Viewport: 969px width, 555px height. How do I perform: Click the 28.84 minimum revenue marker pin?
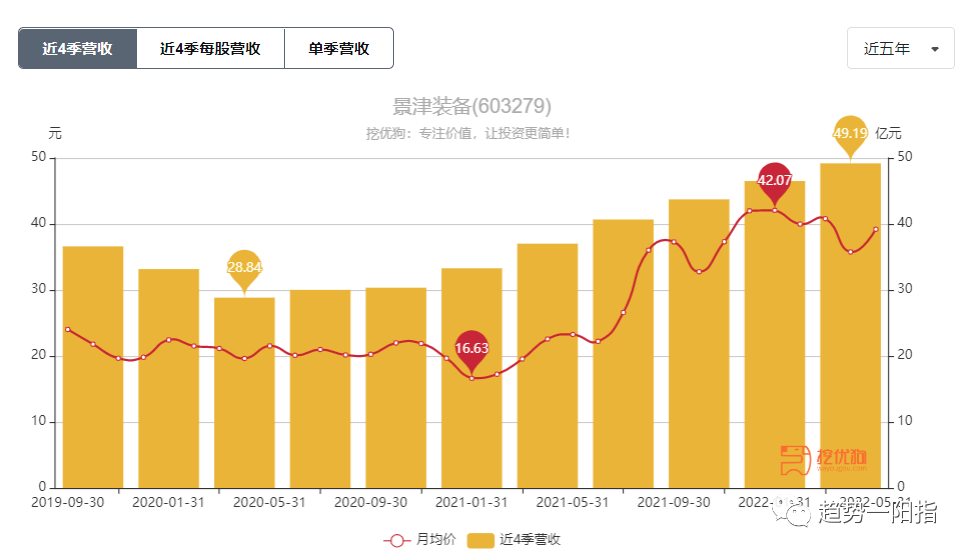(244, 269)
